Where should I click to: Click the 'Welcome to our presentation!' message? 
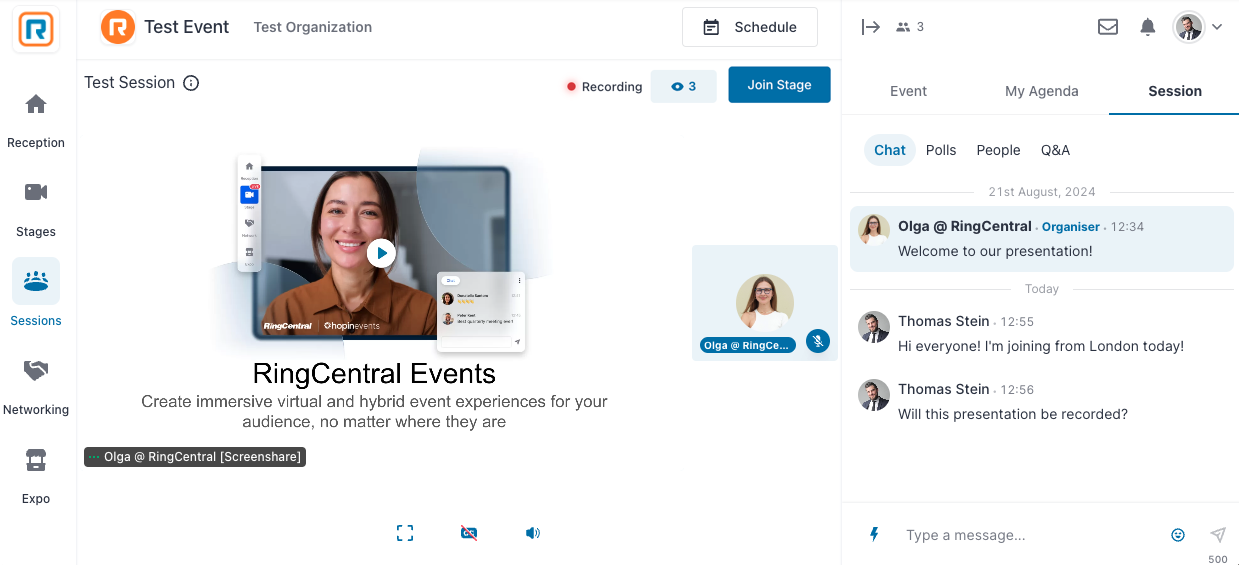tap(995, 251)
